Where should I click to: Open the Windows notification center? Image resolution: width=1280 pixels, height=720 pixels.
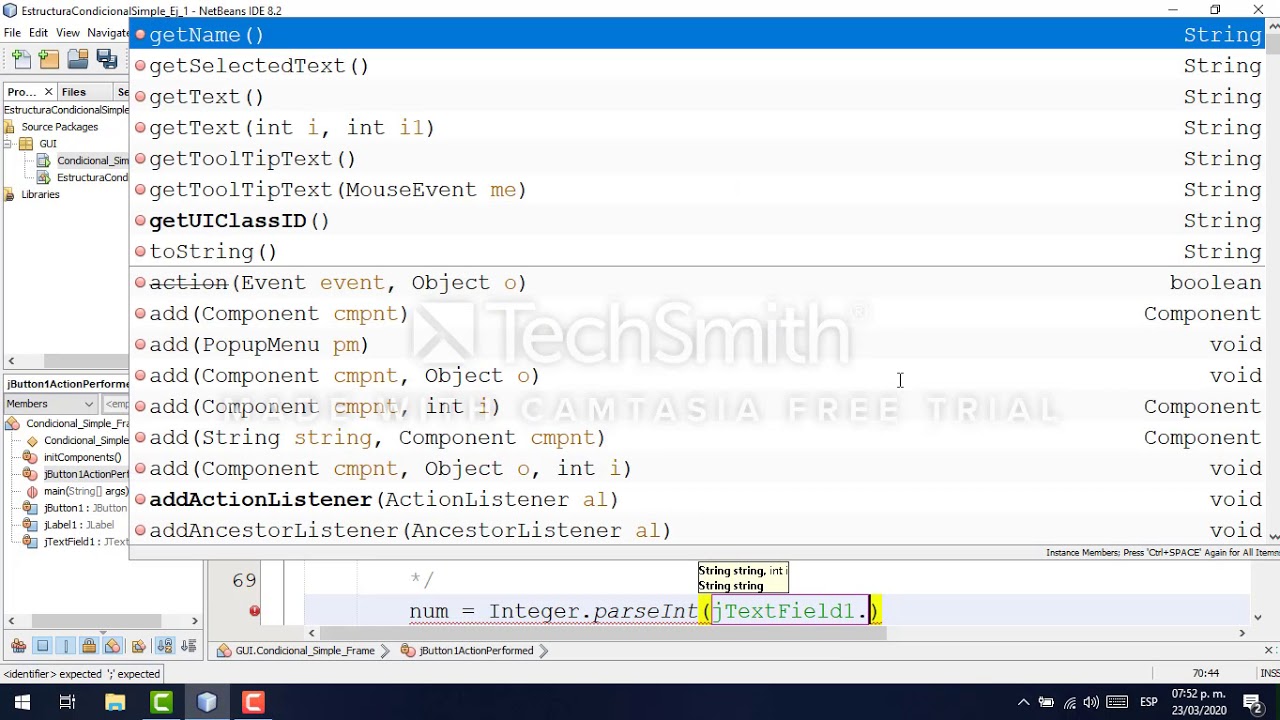point(1252,702)
